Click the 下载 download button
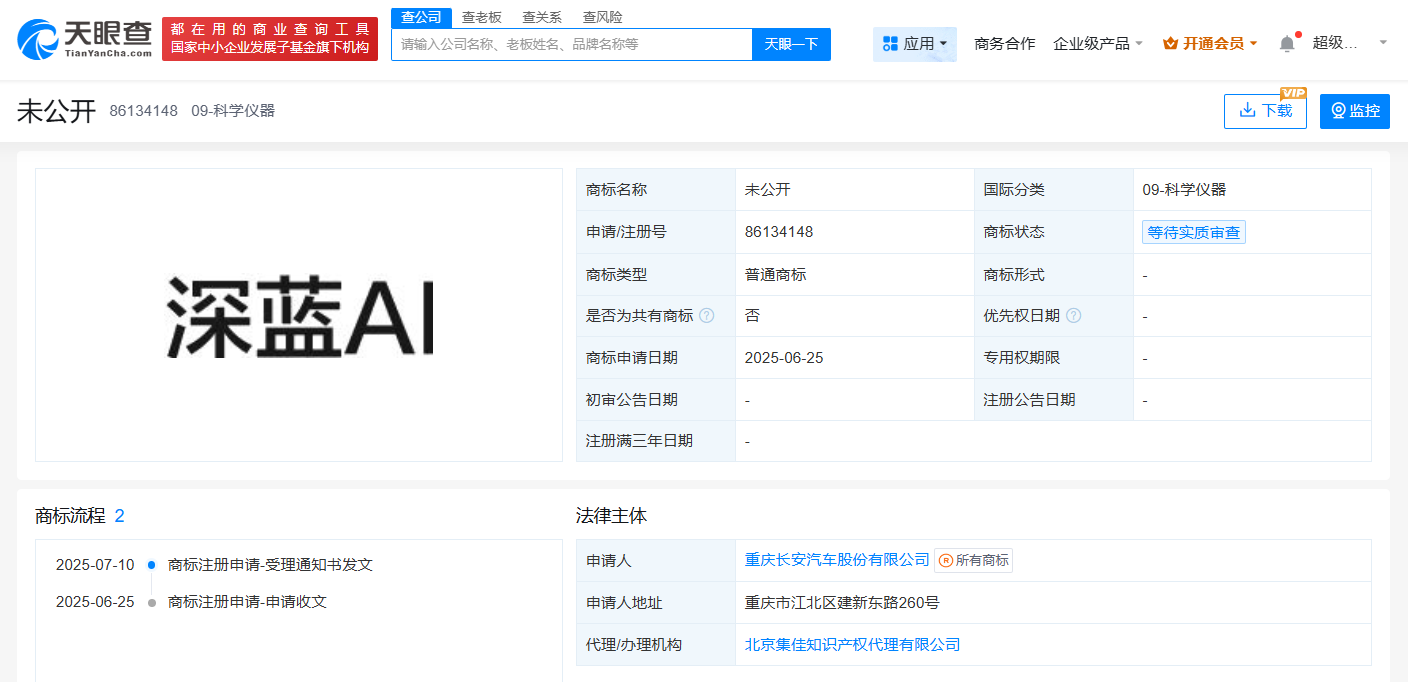1408x682 pixels. 1265,111
